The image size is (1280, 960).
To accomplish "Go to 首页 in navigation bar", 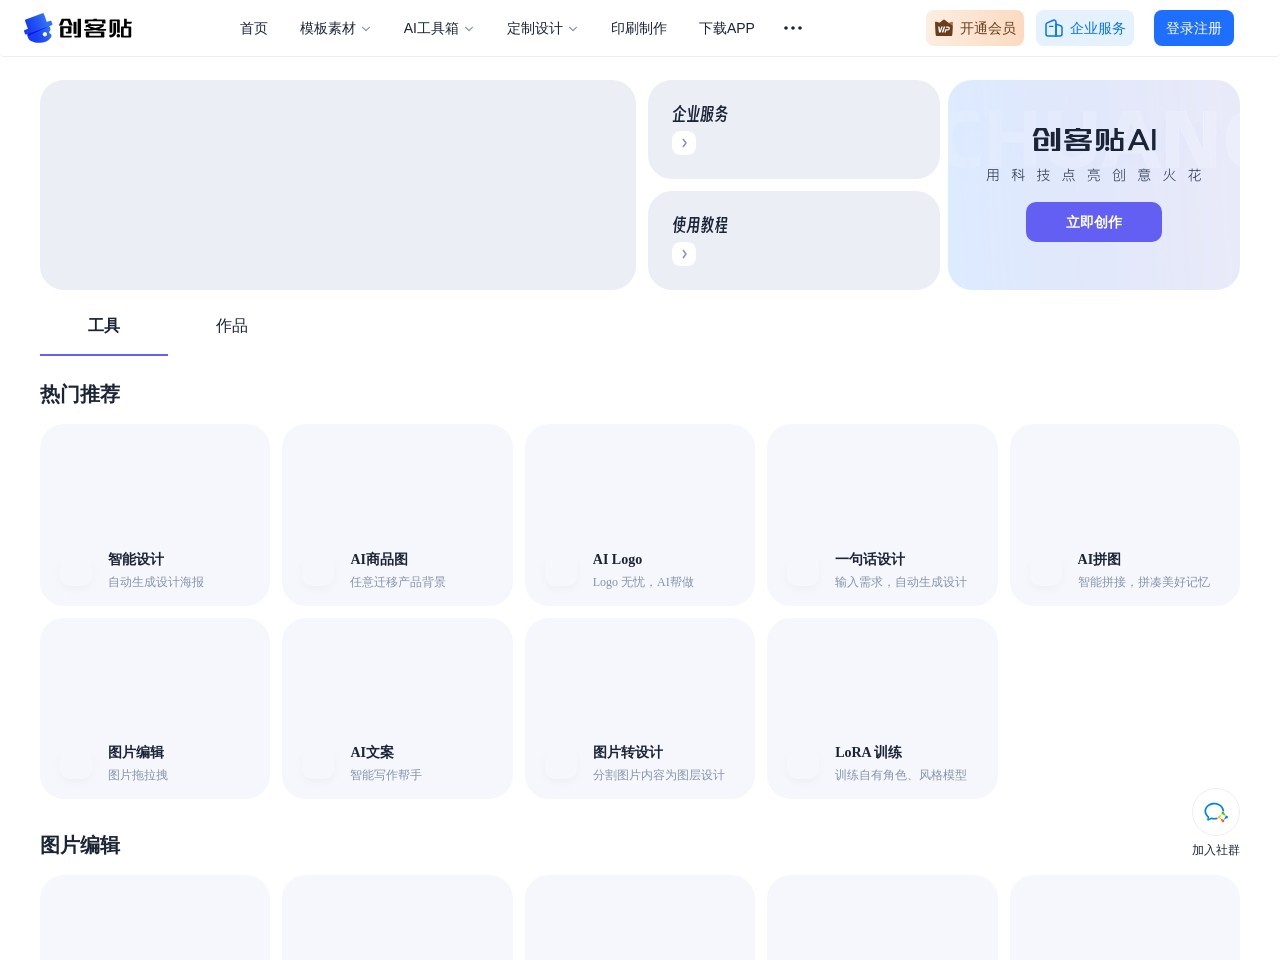I will (254, 28).
